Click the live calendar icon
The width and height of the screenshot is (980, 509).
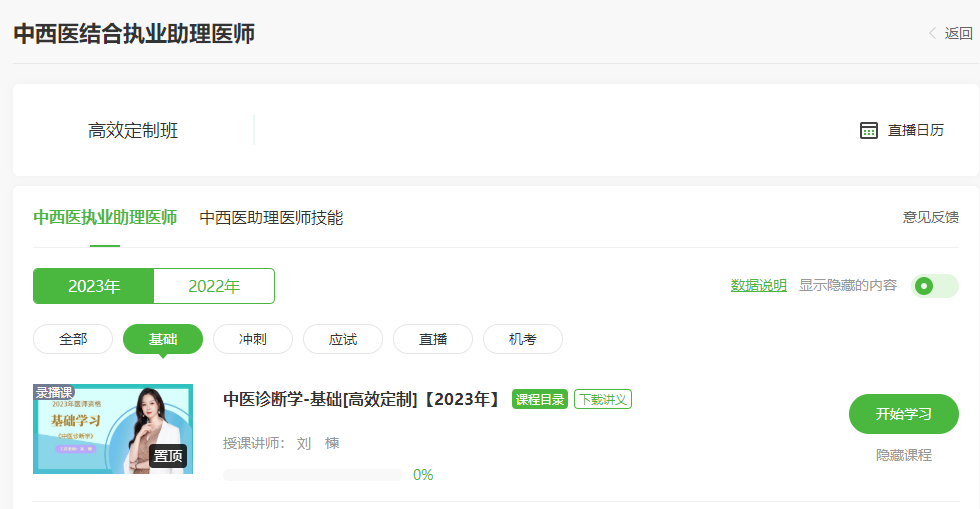[869, 130]
